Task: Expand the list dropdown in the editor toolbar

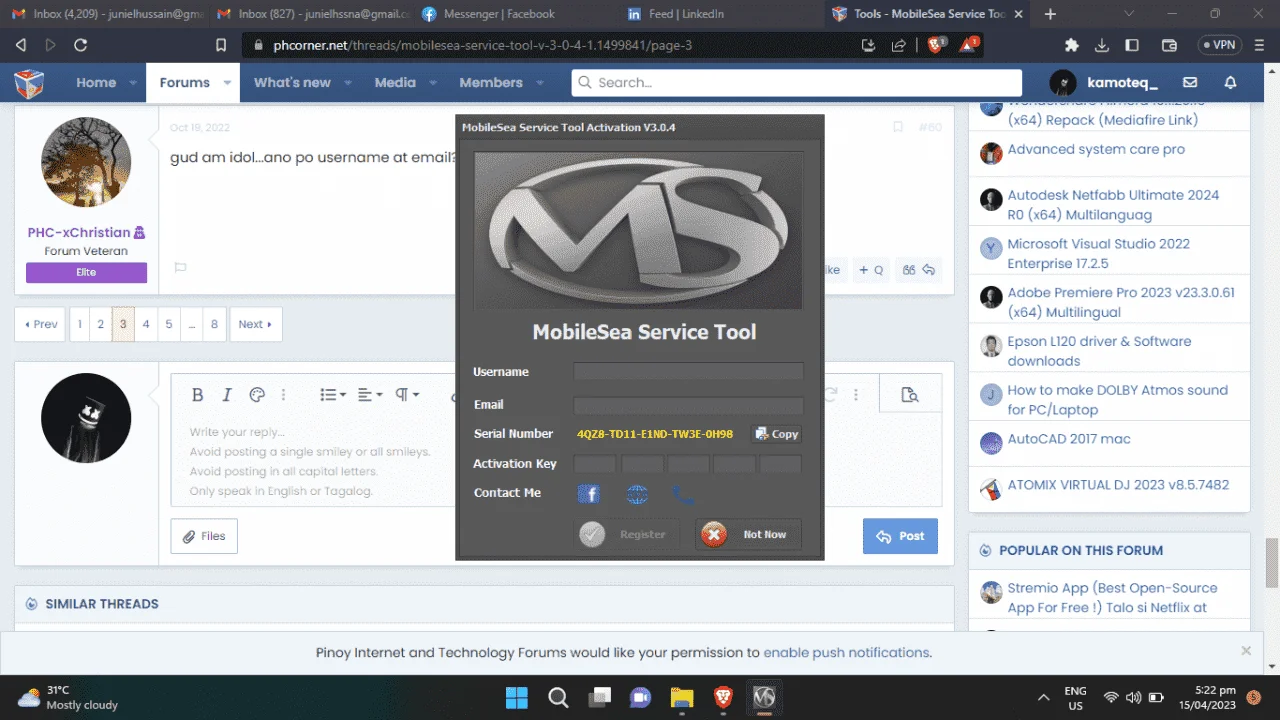Action: [333, 395]
